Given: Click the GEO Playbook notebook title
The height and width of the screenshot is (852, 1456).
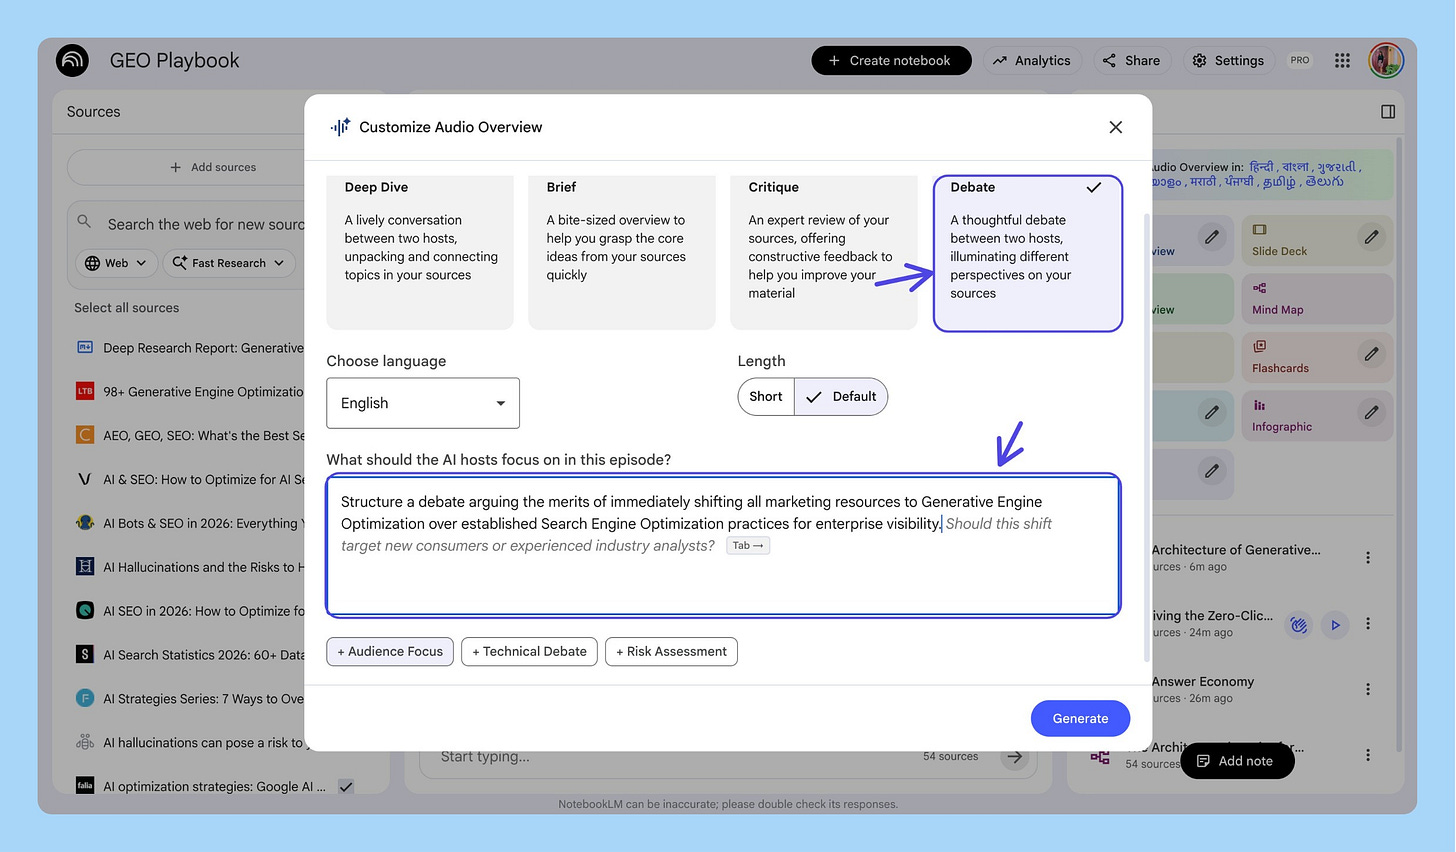Looking at the screenshot, I should coord(175,61).
